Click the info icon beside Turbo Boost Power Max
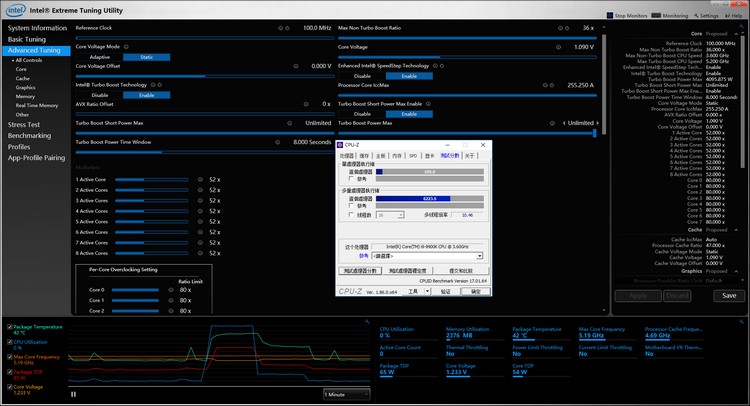 [552, 123]
